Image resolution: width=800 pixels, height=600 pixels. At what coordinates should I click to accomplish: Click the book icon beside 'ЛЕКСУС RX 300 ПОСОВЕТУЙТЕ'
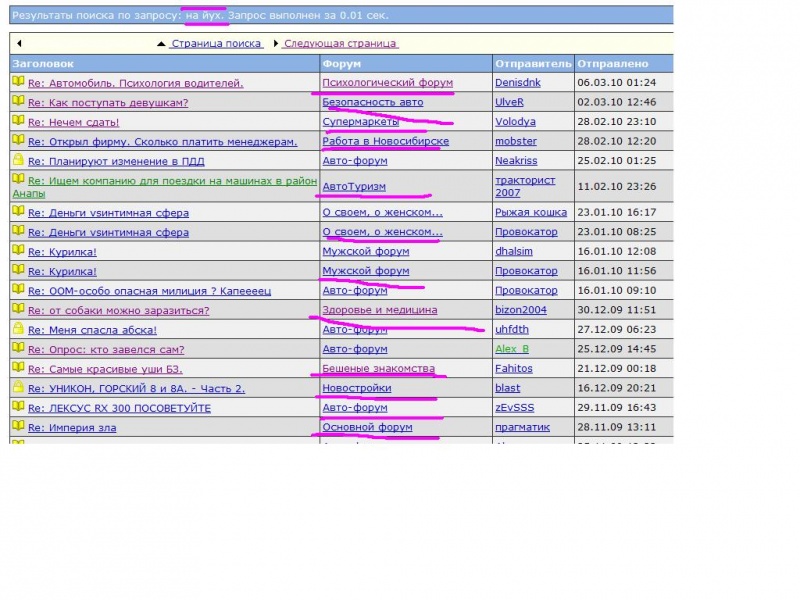(18, 407)
